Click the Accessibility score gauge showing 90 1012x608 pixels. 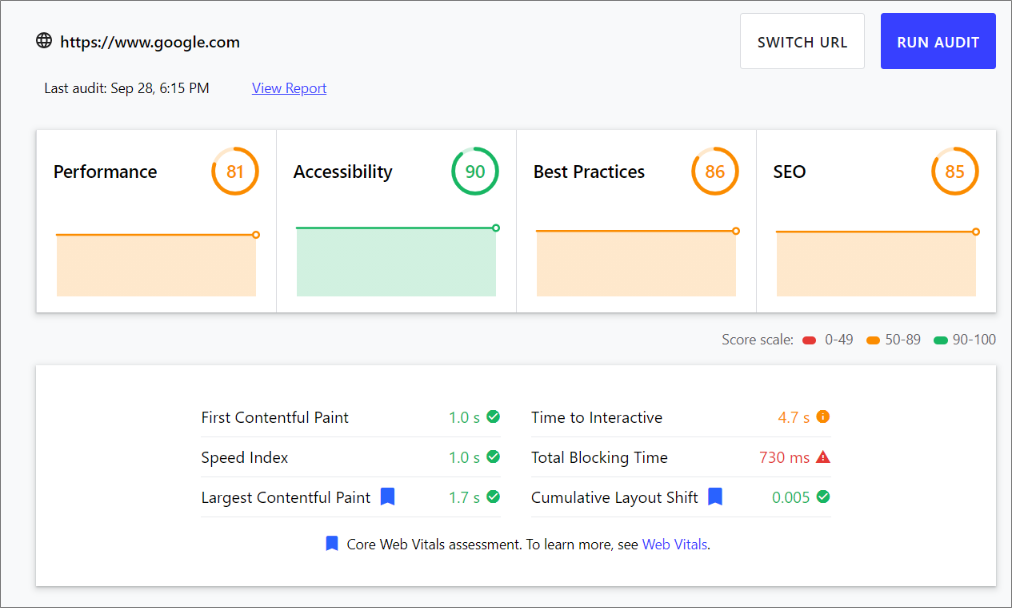tap(475, 172)
